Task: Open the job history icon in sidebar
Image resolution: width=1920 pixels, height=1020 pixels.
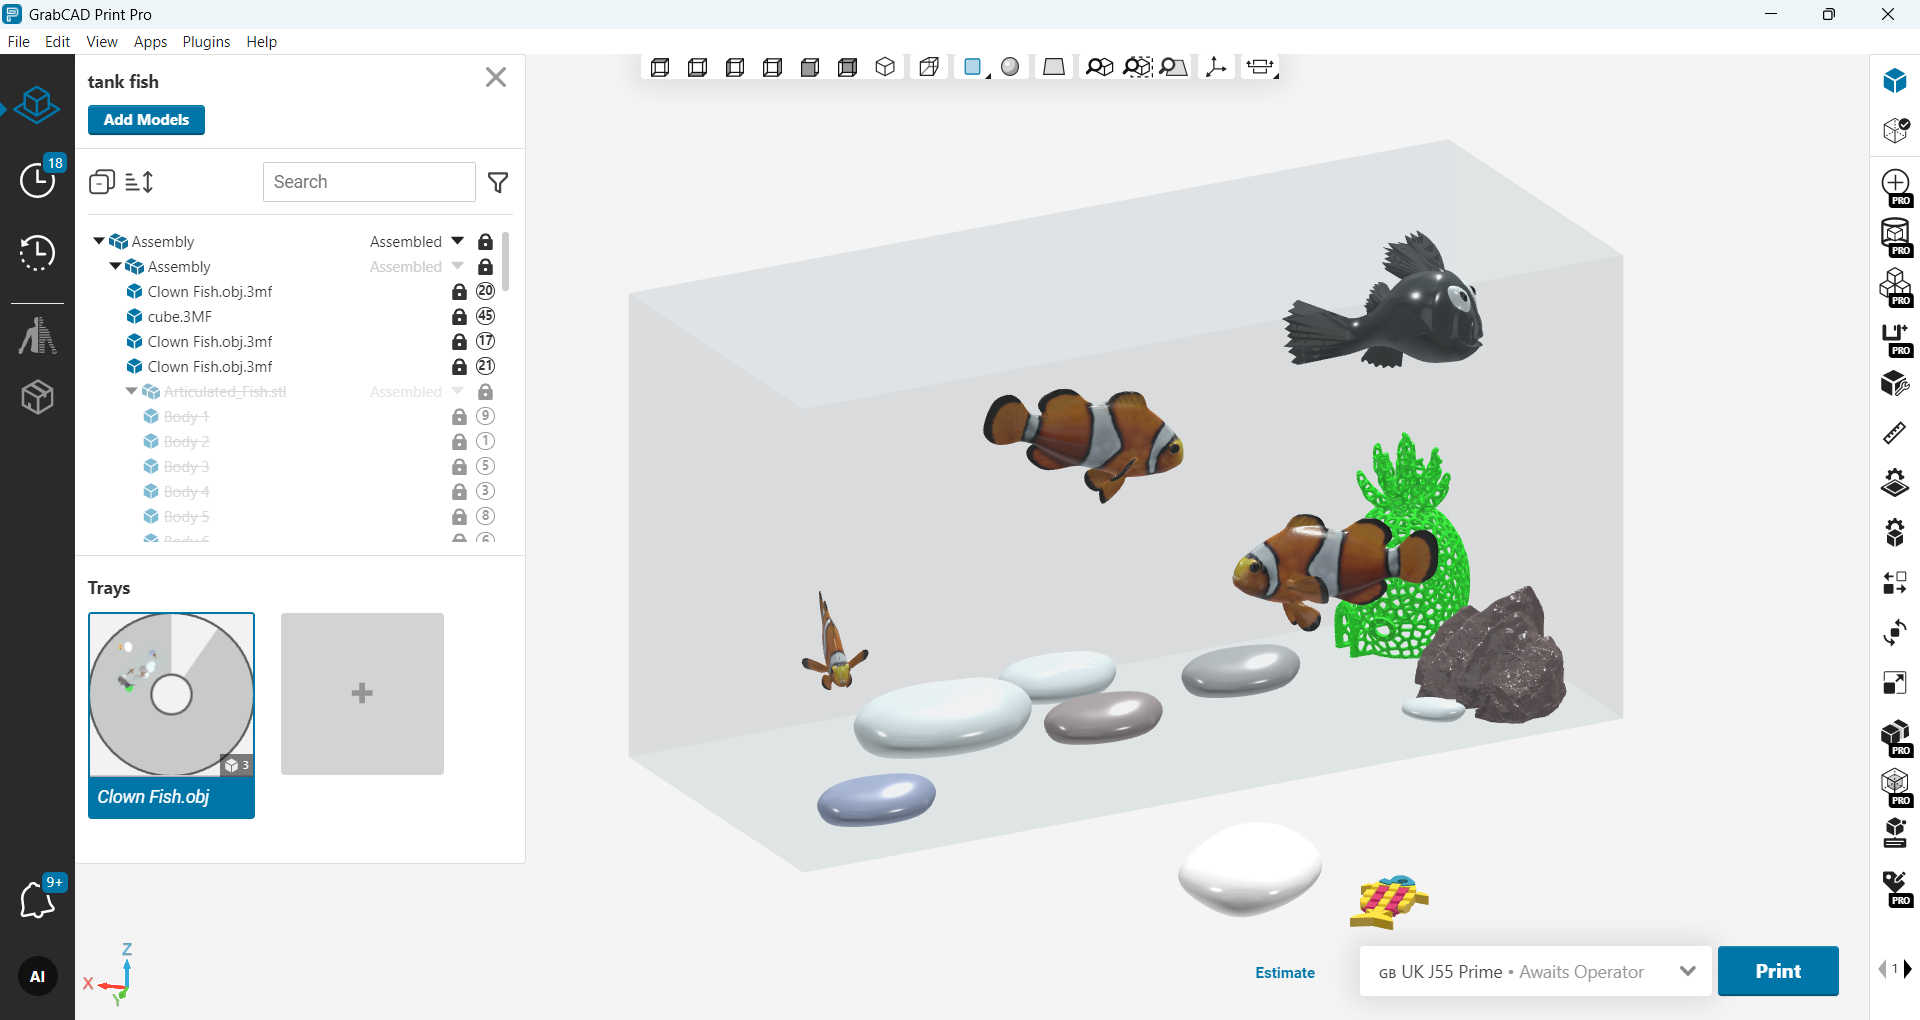Action: click(37, 253)
